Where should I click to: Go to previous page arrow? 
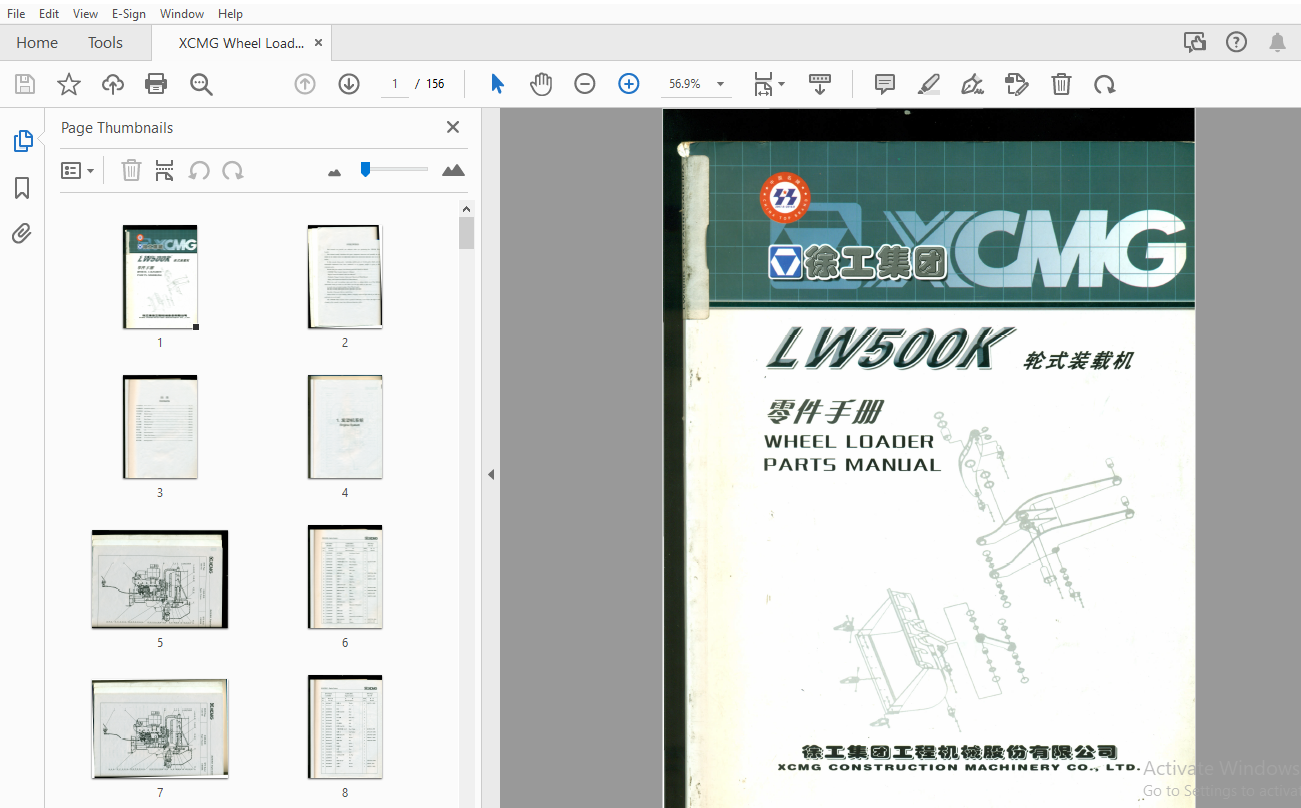pyautogui.click(x=305, y=84)
